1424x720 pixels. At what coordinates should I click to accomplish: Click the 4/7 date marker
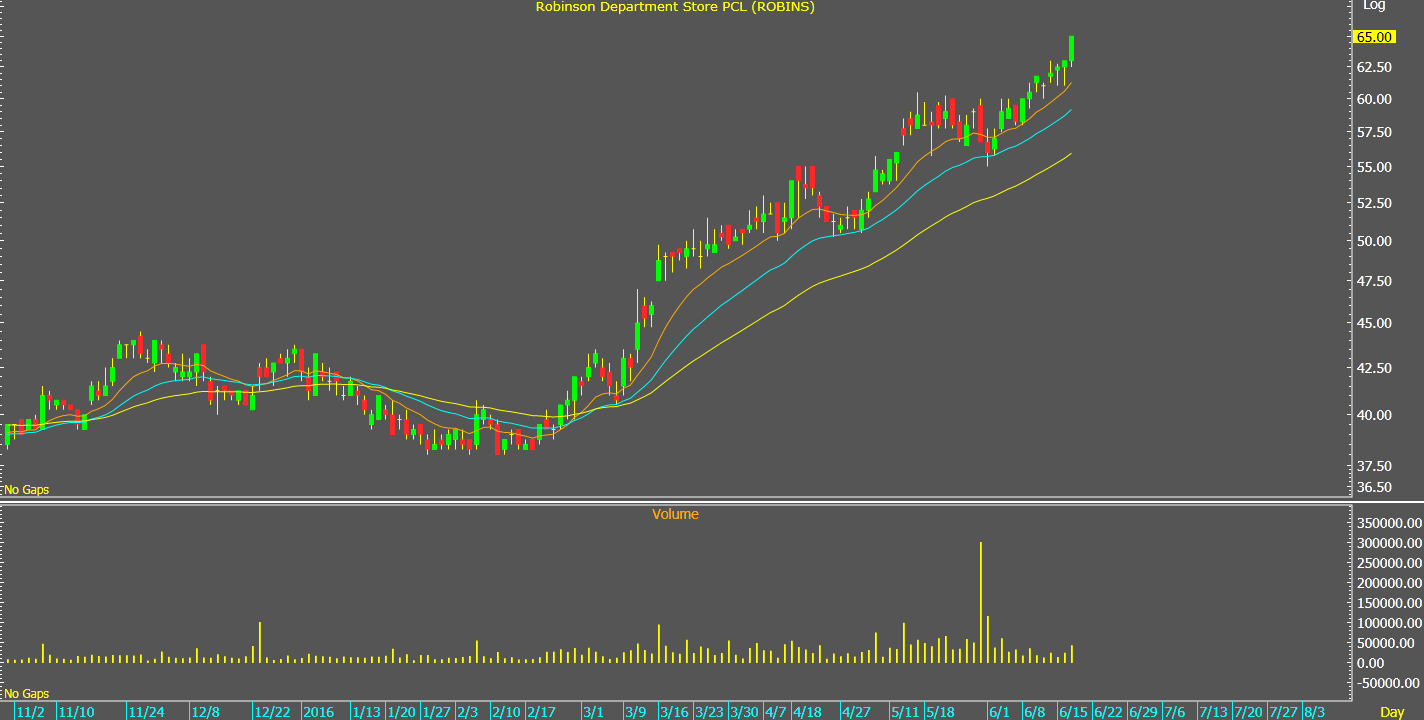point(776,712)
